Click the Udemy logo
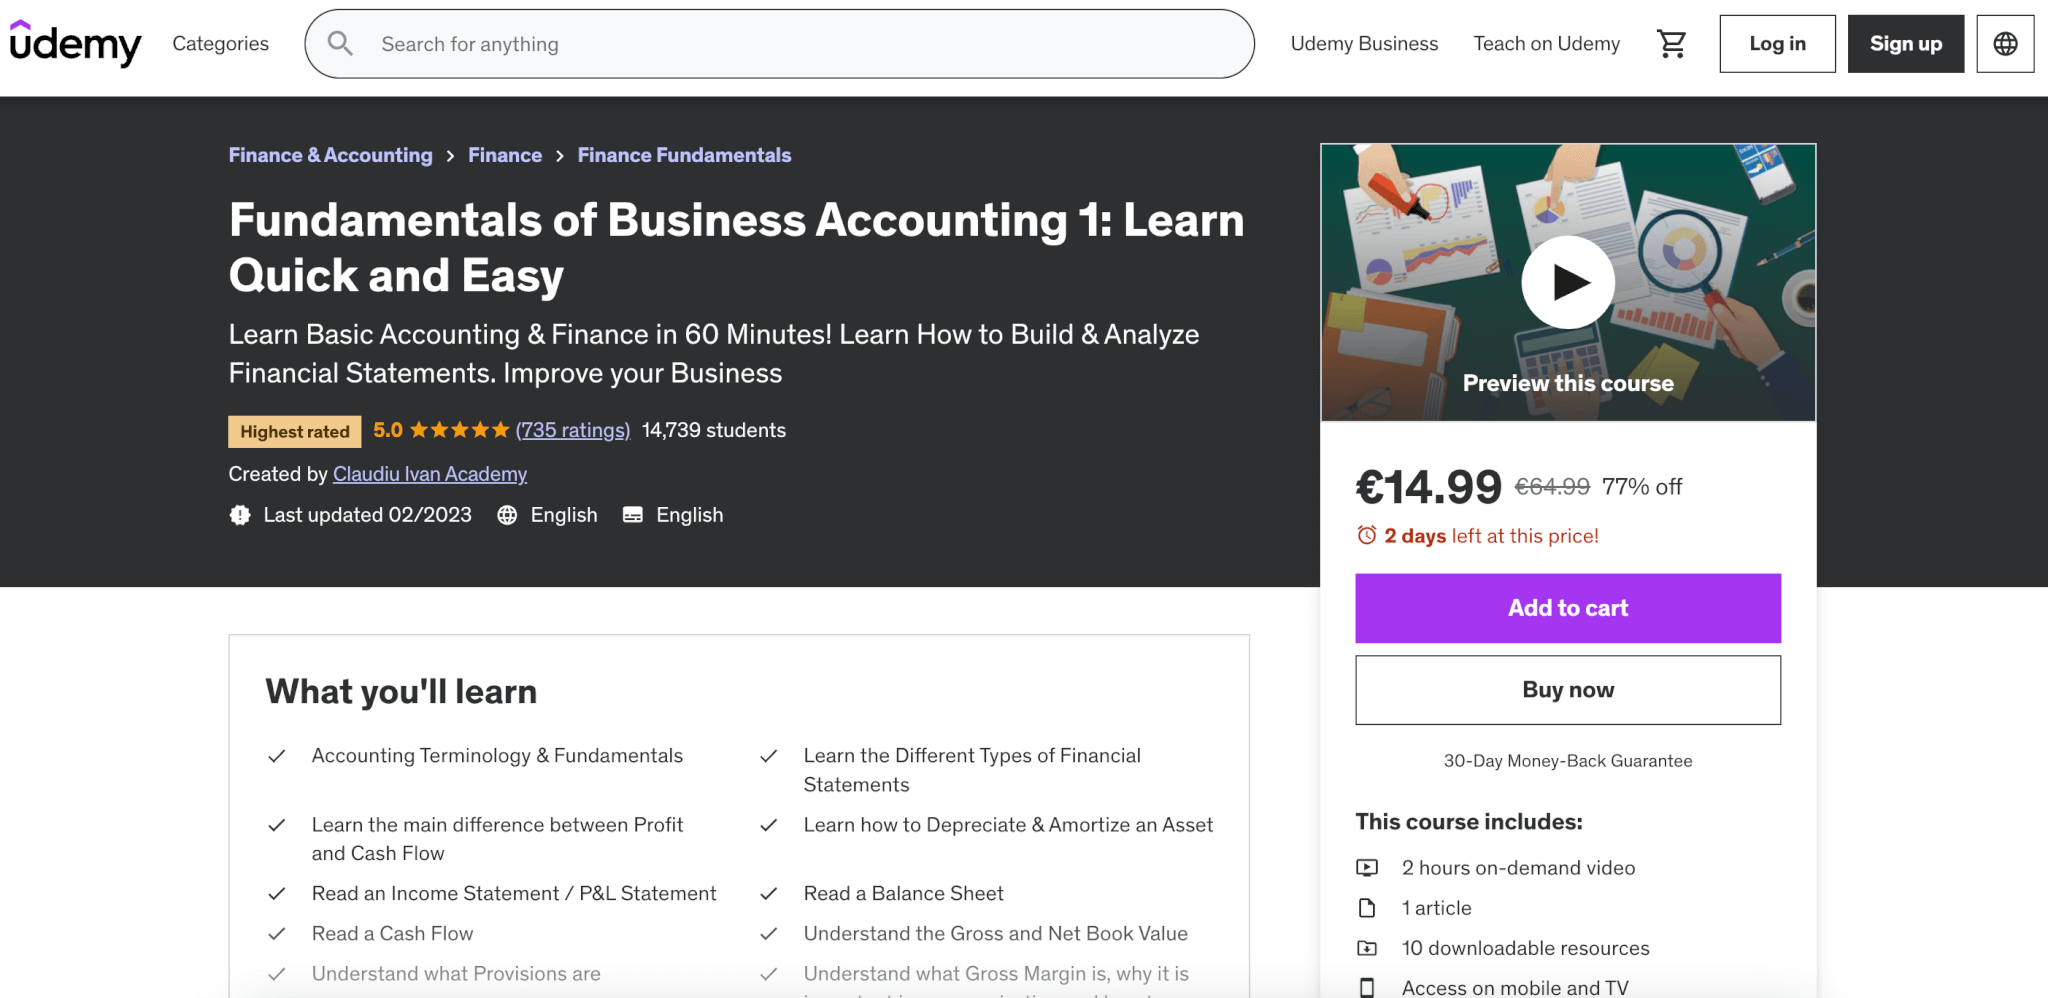Image resolution: width=2048 pixels, height=998 pixels. click(75, 44)
